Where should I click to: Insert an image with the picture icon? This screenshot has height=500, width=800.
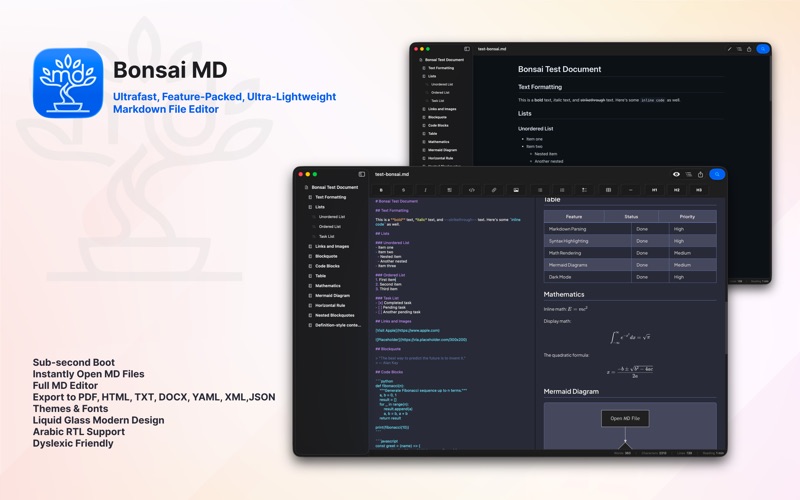(516, 190)
